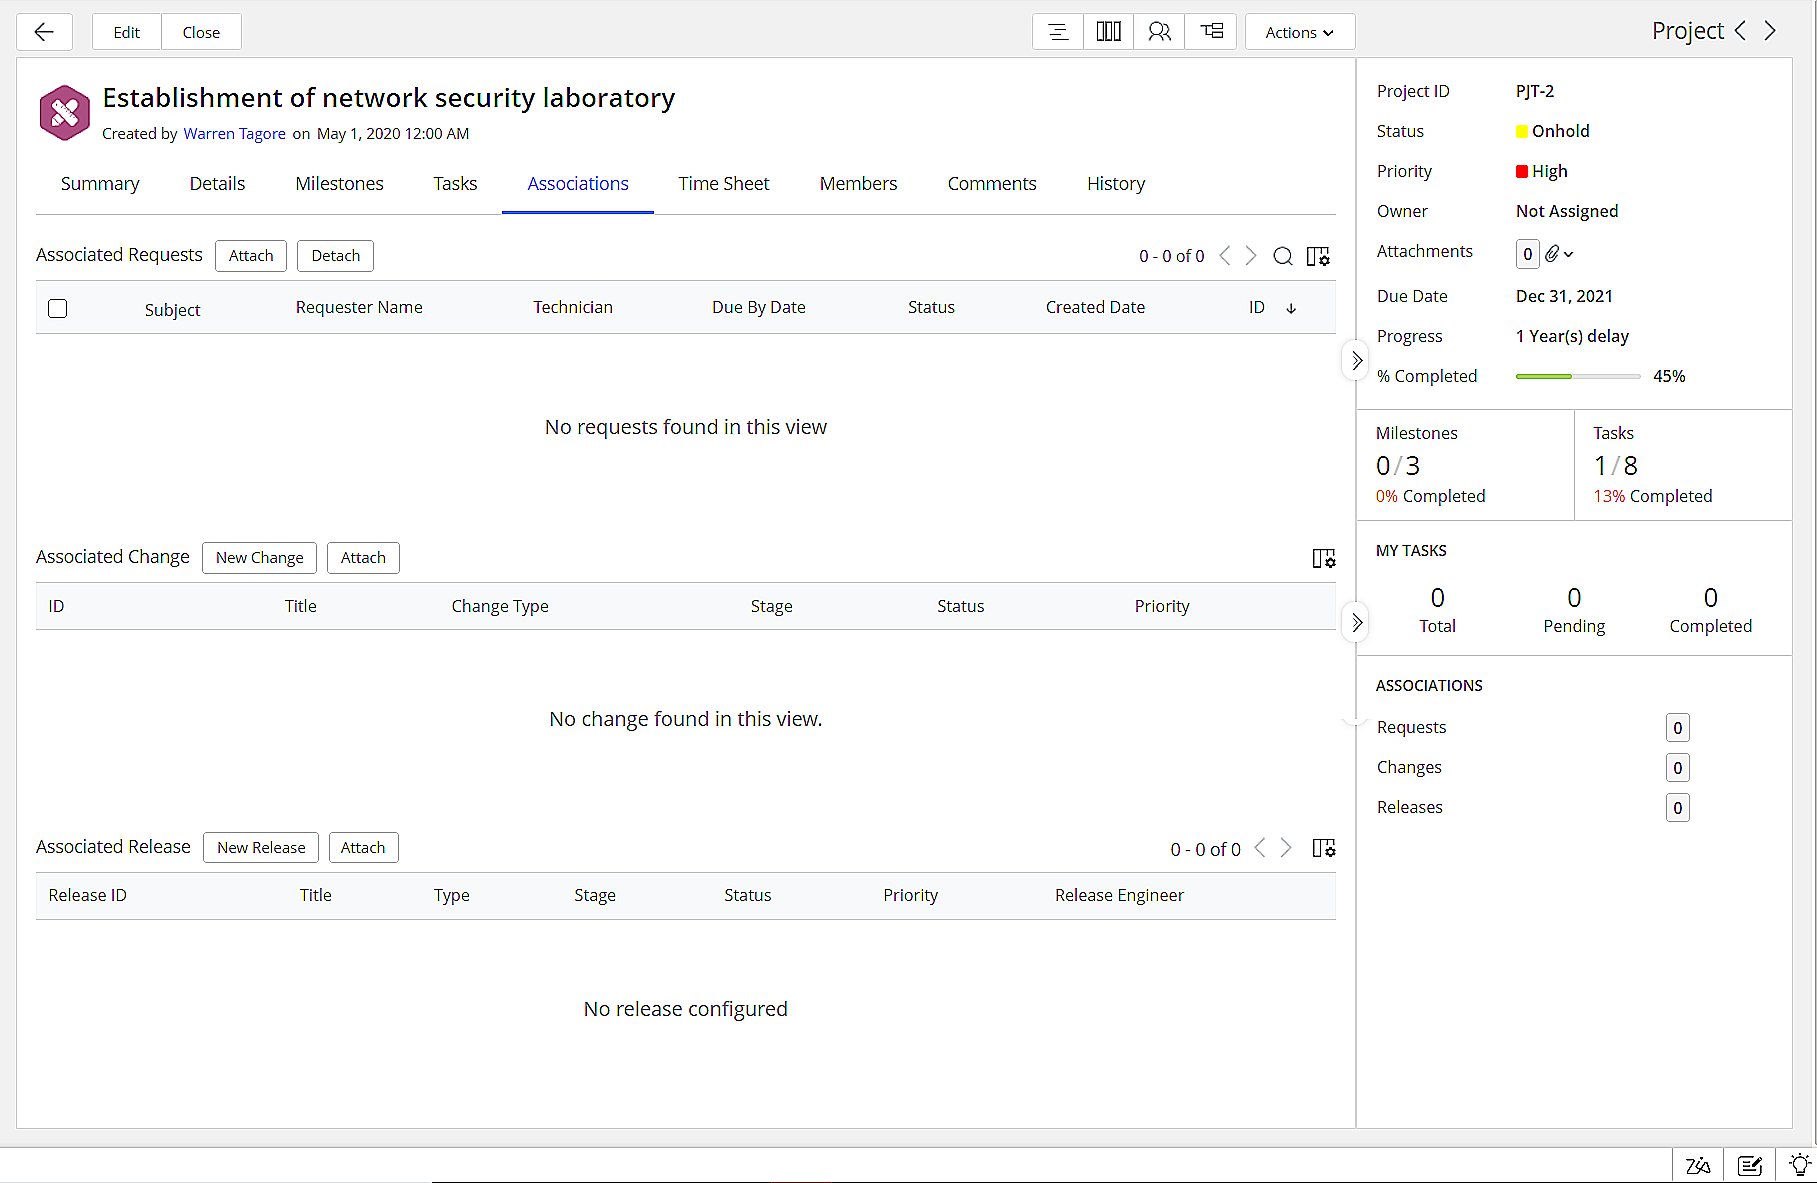Open the Time Sheet tab
Image resolution: width=1817 pixels, height=1183 pixels.
[724, 184]
